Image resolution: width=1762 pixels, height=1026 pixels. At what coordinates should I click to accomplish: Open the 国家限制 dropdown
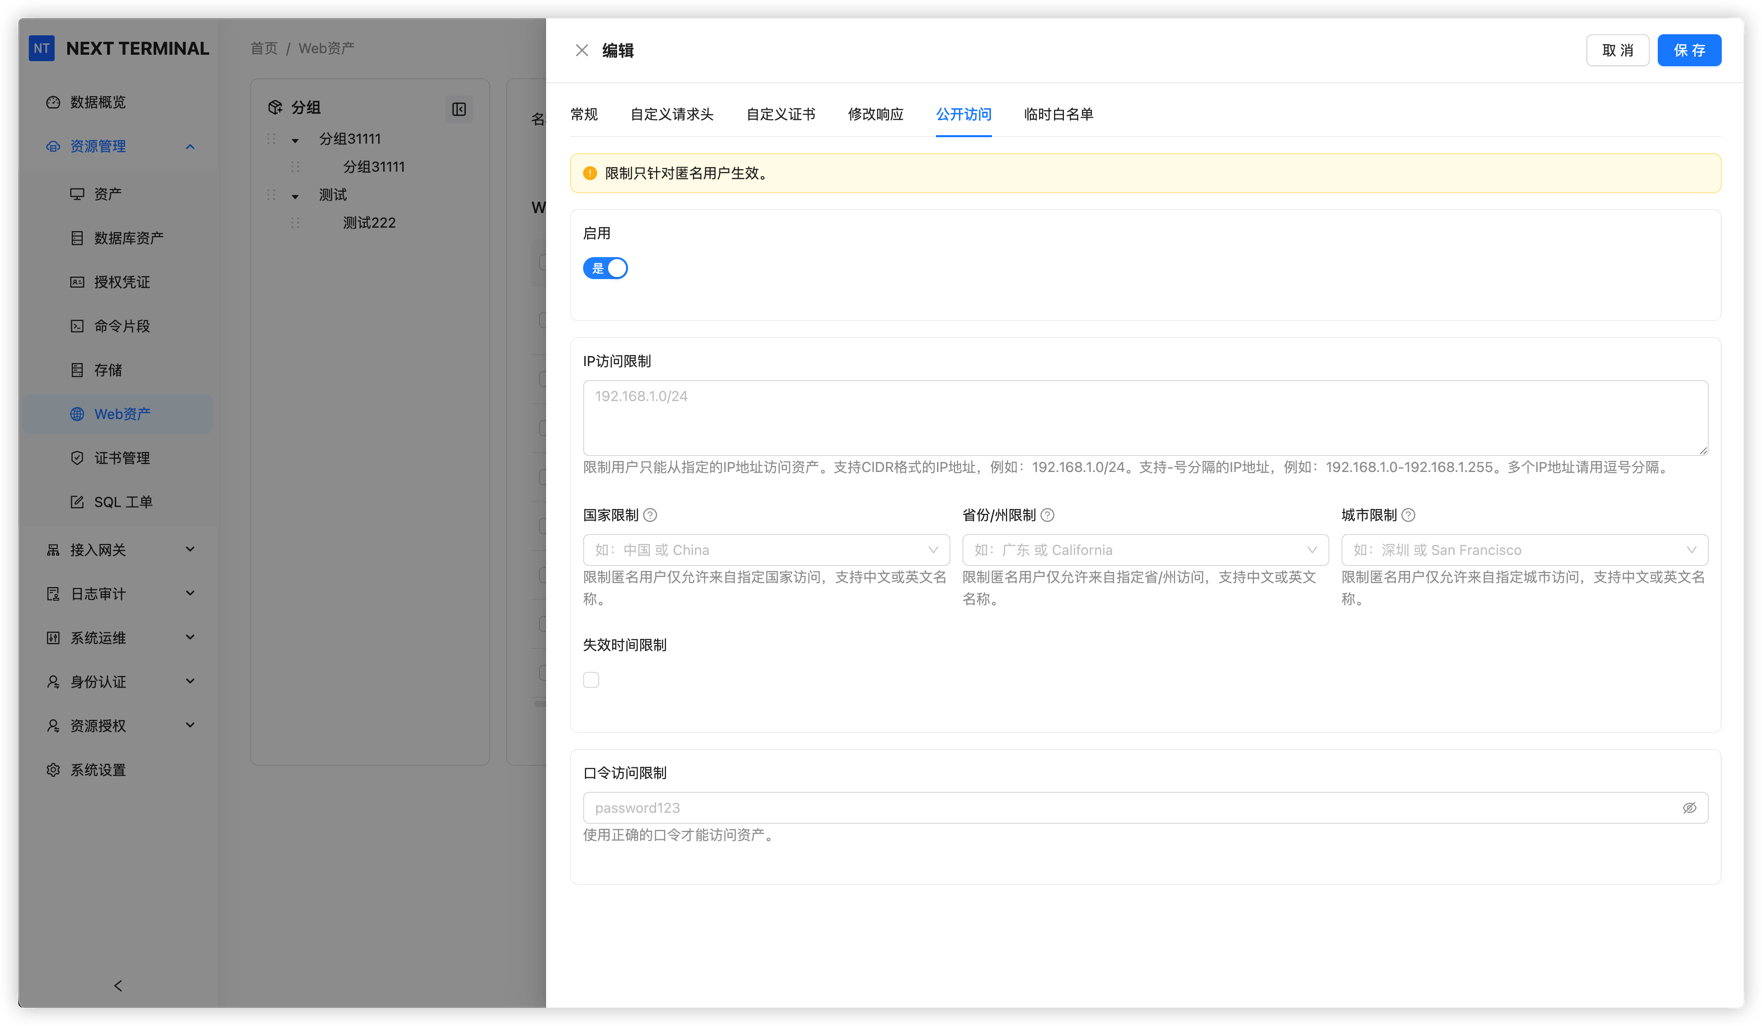766,550
